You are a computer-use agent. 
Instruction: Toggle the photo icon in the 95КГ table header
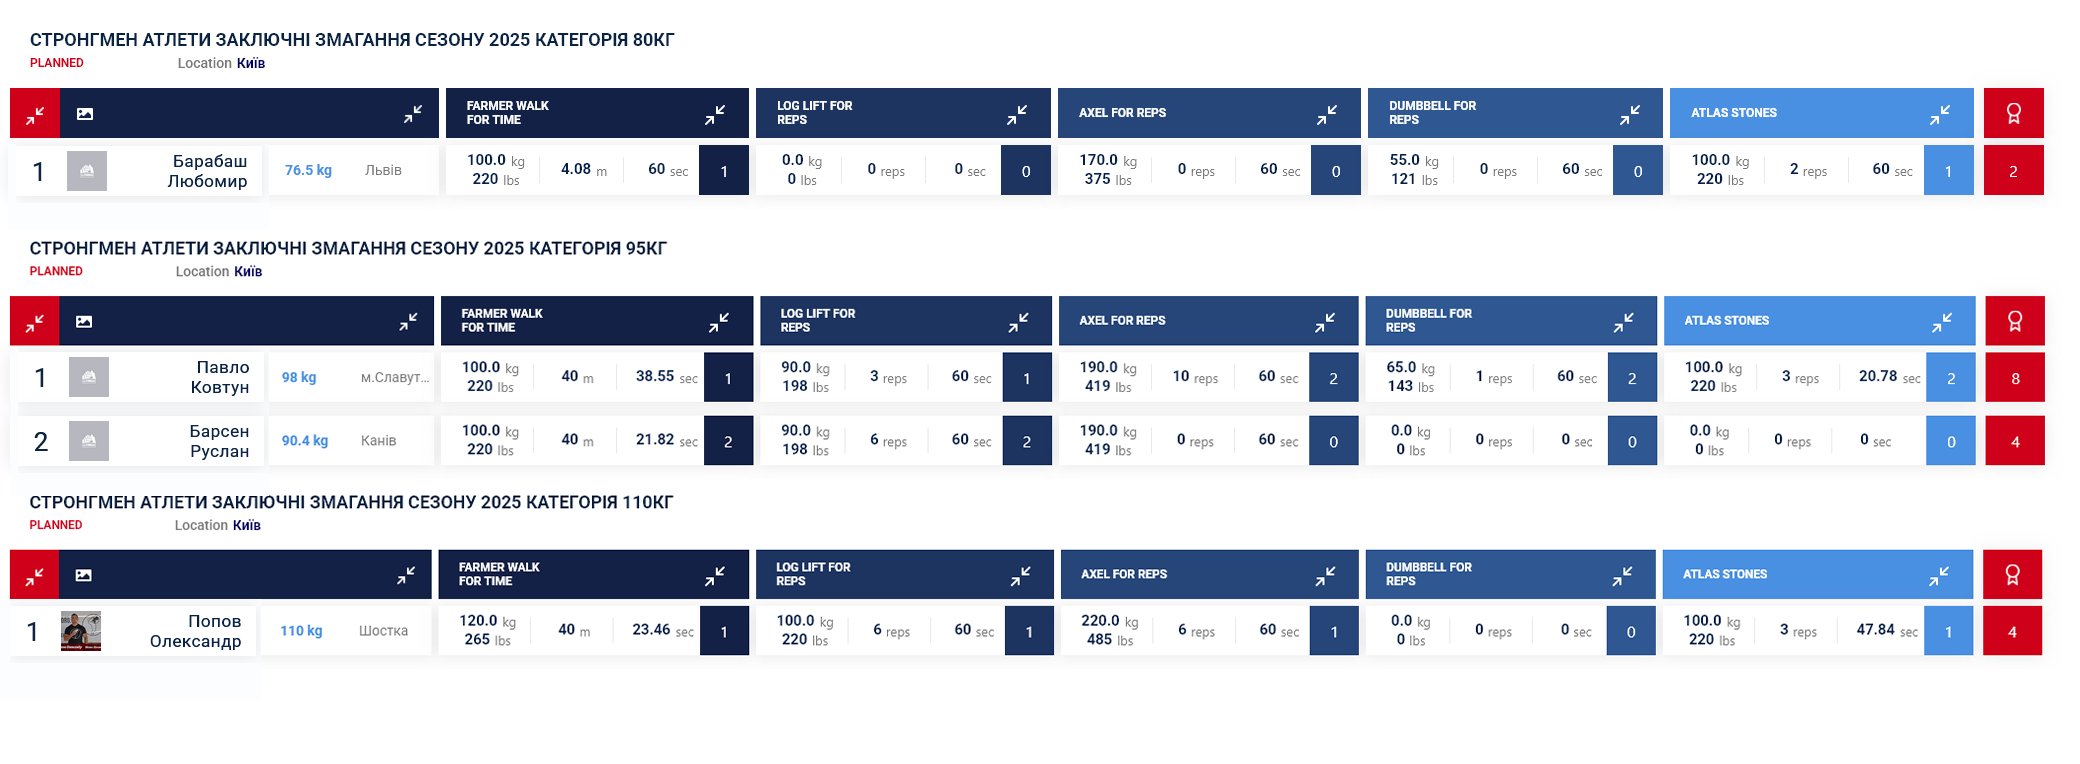point(84,322)
